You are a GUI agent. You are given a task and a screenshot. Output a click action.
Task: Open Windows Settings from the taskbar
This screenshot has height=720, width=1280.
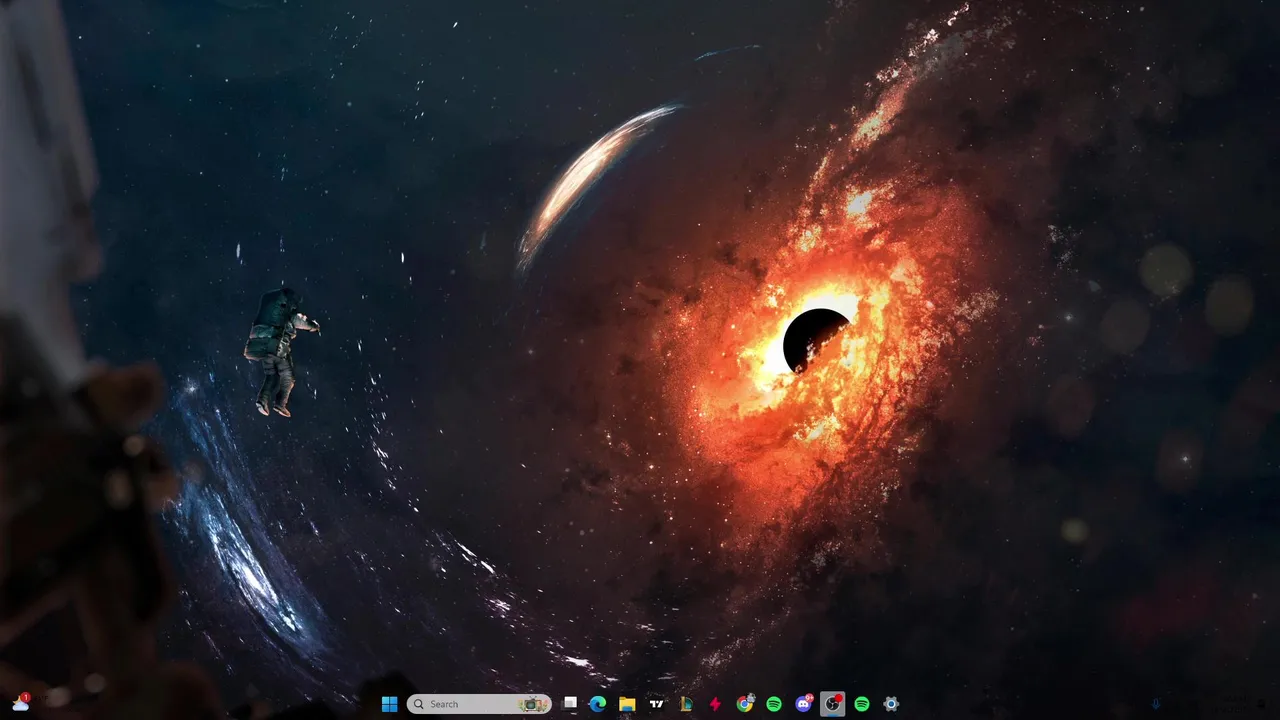coord(891,704)
